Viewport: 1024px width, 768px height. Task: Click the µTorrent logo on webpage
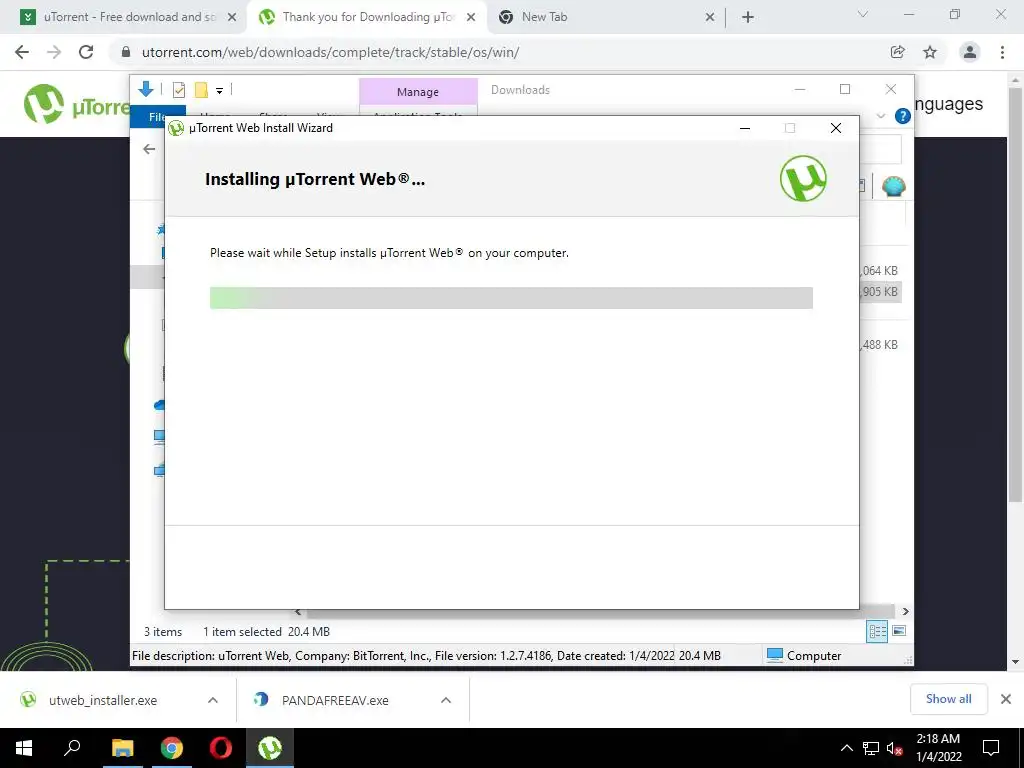click(75, 104)
